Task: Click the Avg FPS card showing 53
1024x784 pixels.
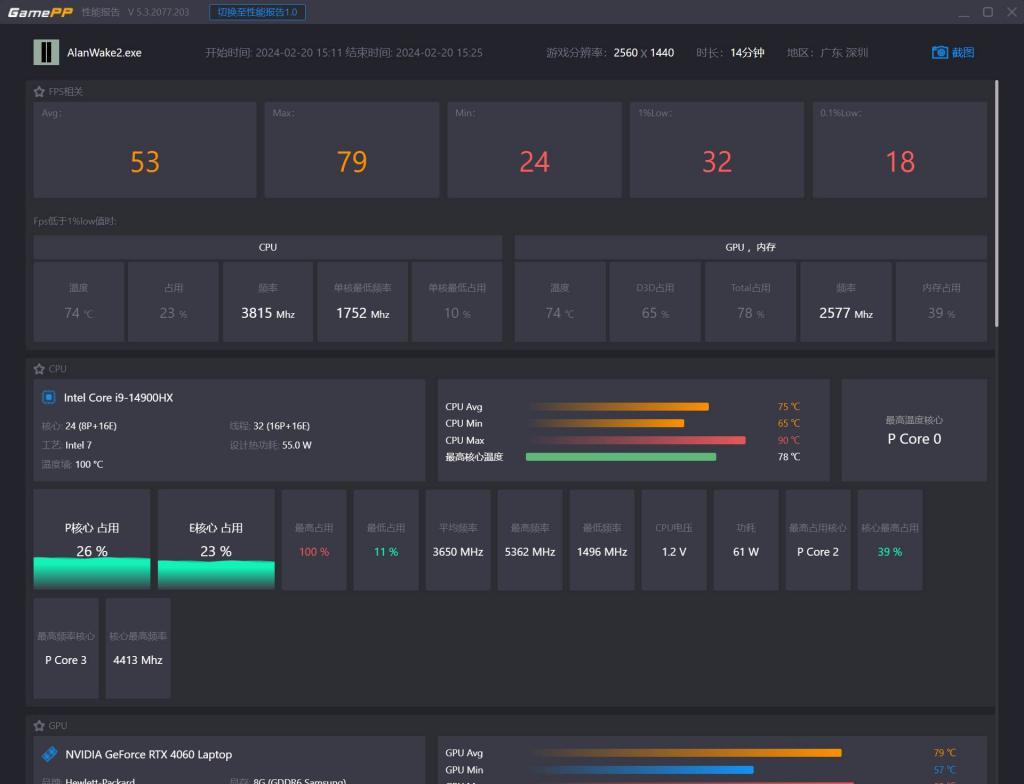Action: (145, 150)
